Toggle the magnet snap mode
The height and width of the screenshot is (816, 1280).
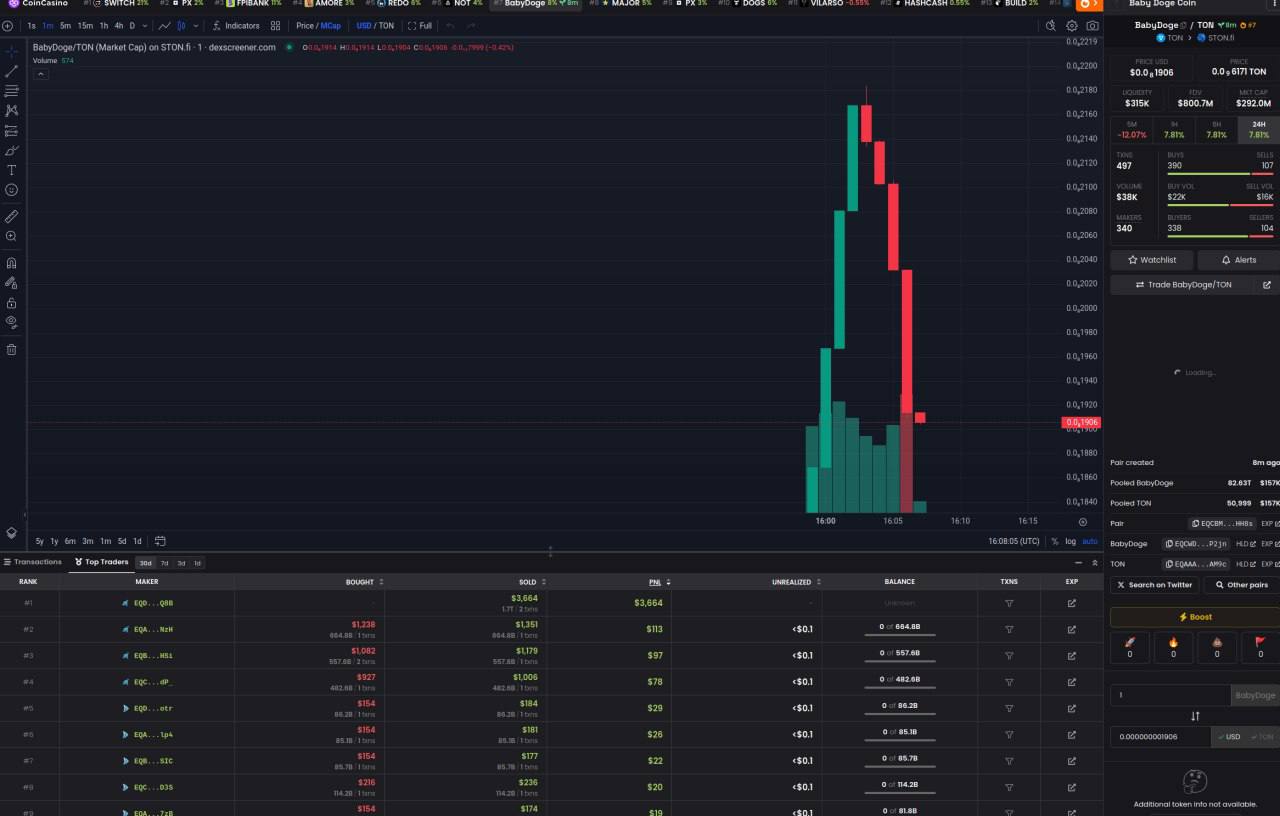(x=11, y=263)
